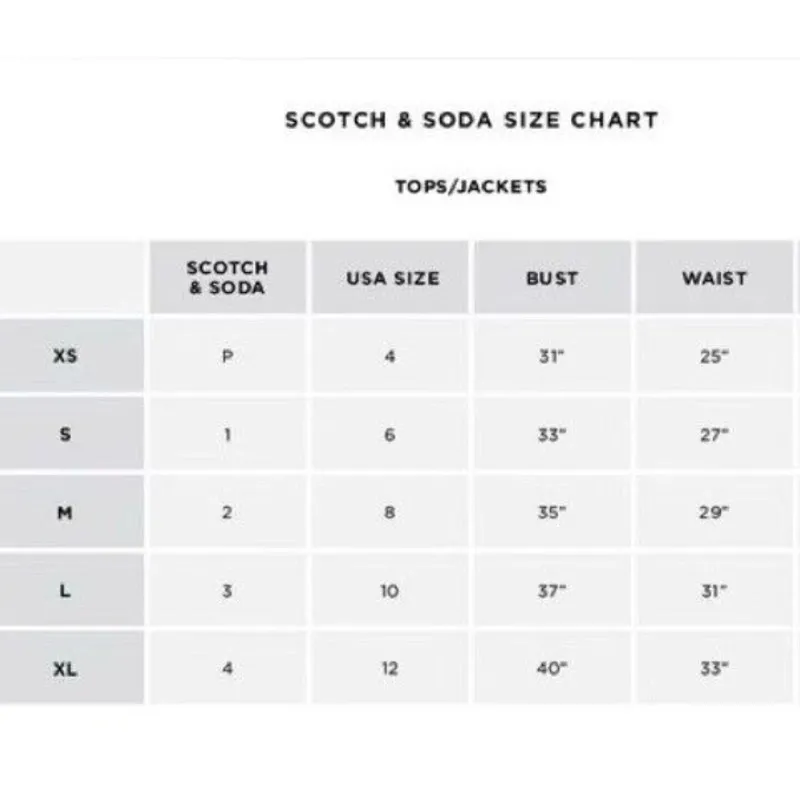Click the 35" bust measurement cell
The image size is (800, 800).
tap(552, 512)
